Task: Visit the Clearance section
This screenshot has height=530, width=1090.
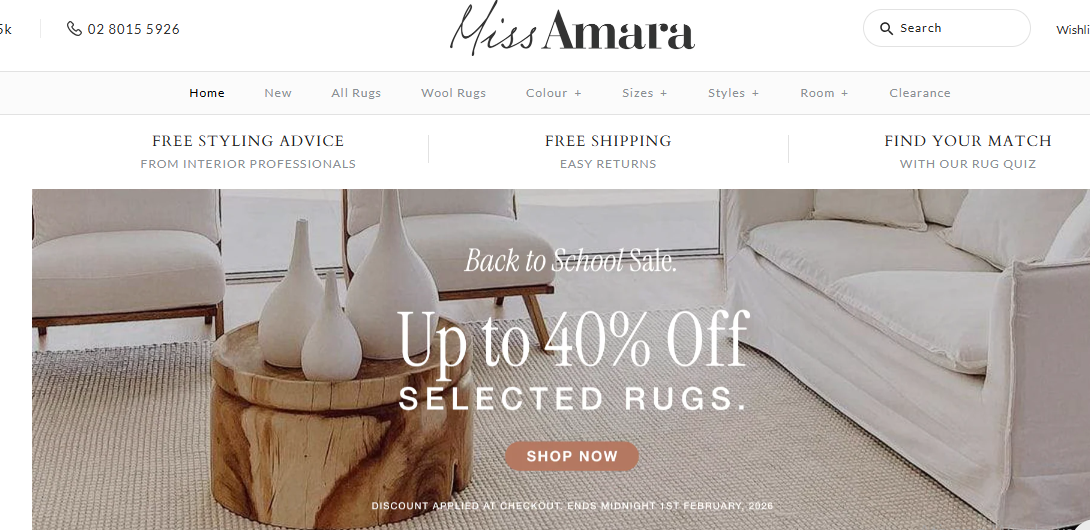Action: [920, 93]
